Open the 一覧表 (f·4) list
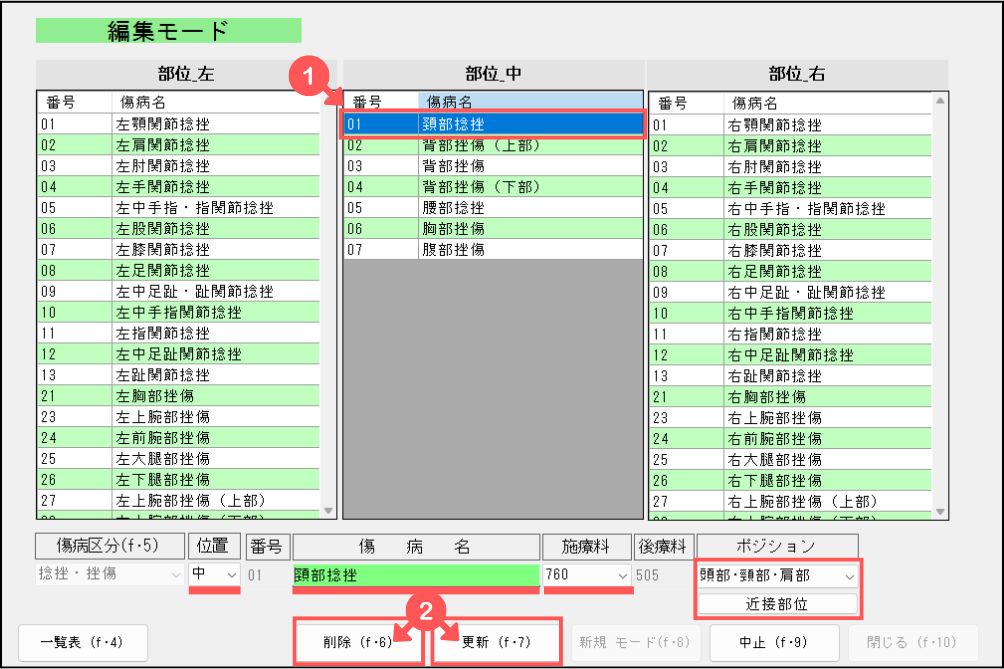Image resolution: width=1004 pixels, height=669 pixels. pyautogui.click(x=82, y=641)
